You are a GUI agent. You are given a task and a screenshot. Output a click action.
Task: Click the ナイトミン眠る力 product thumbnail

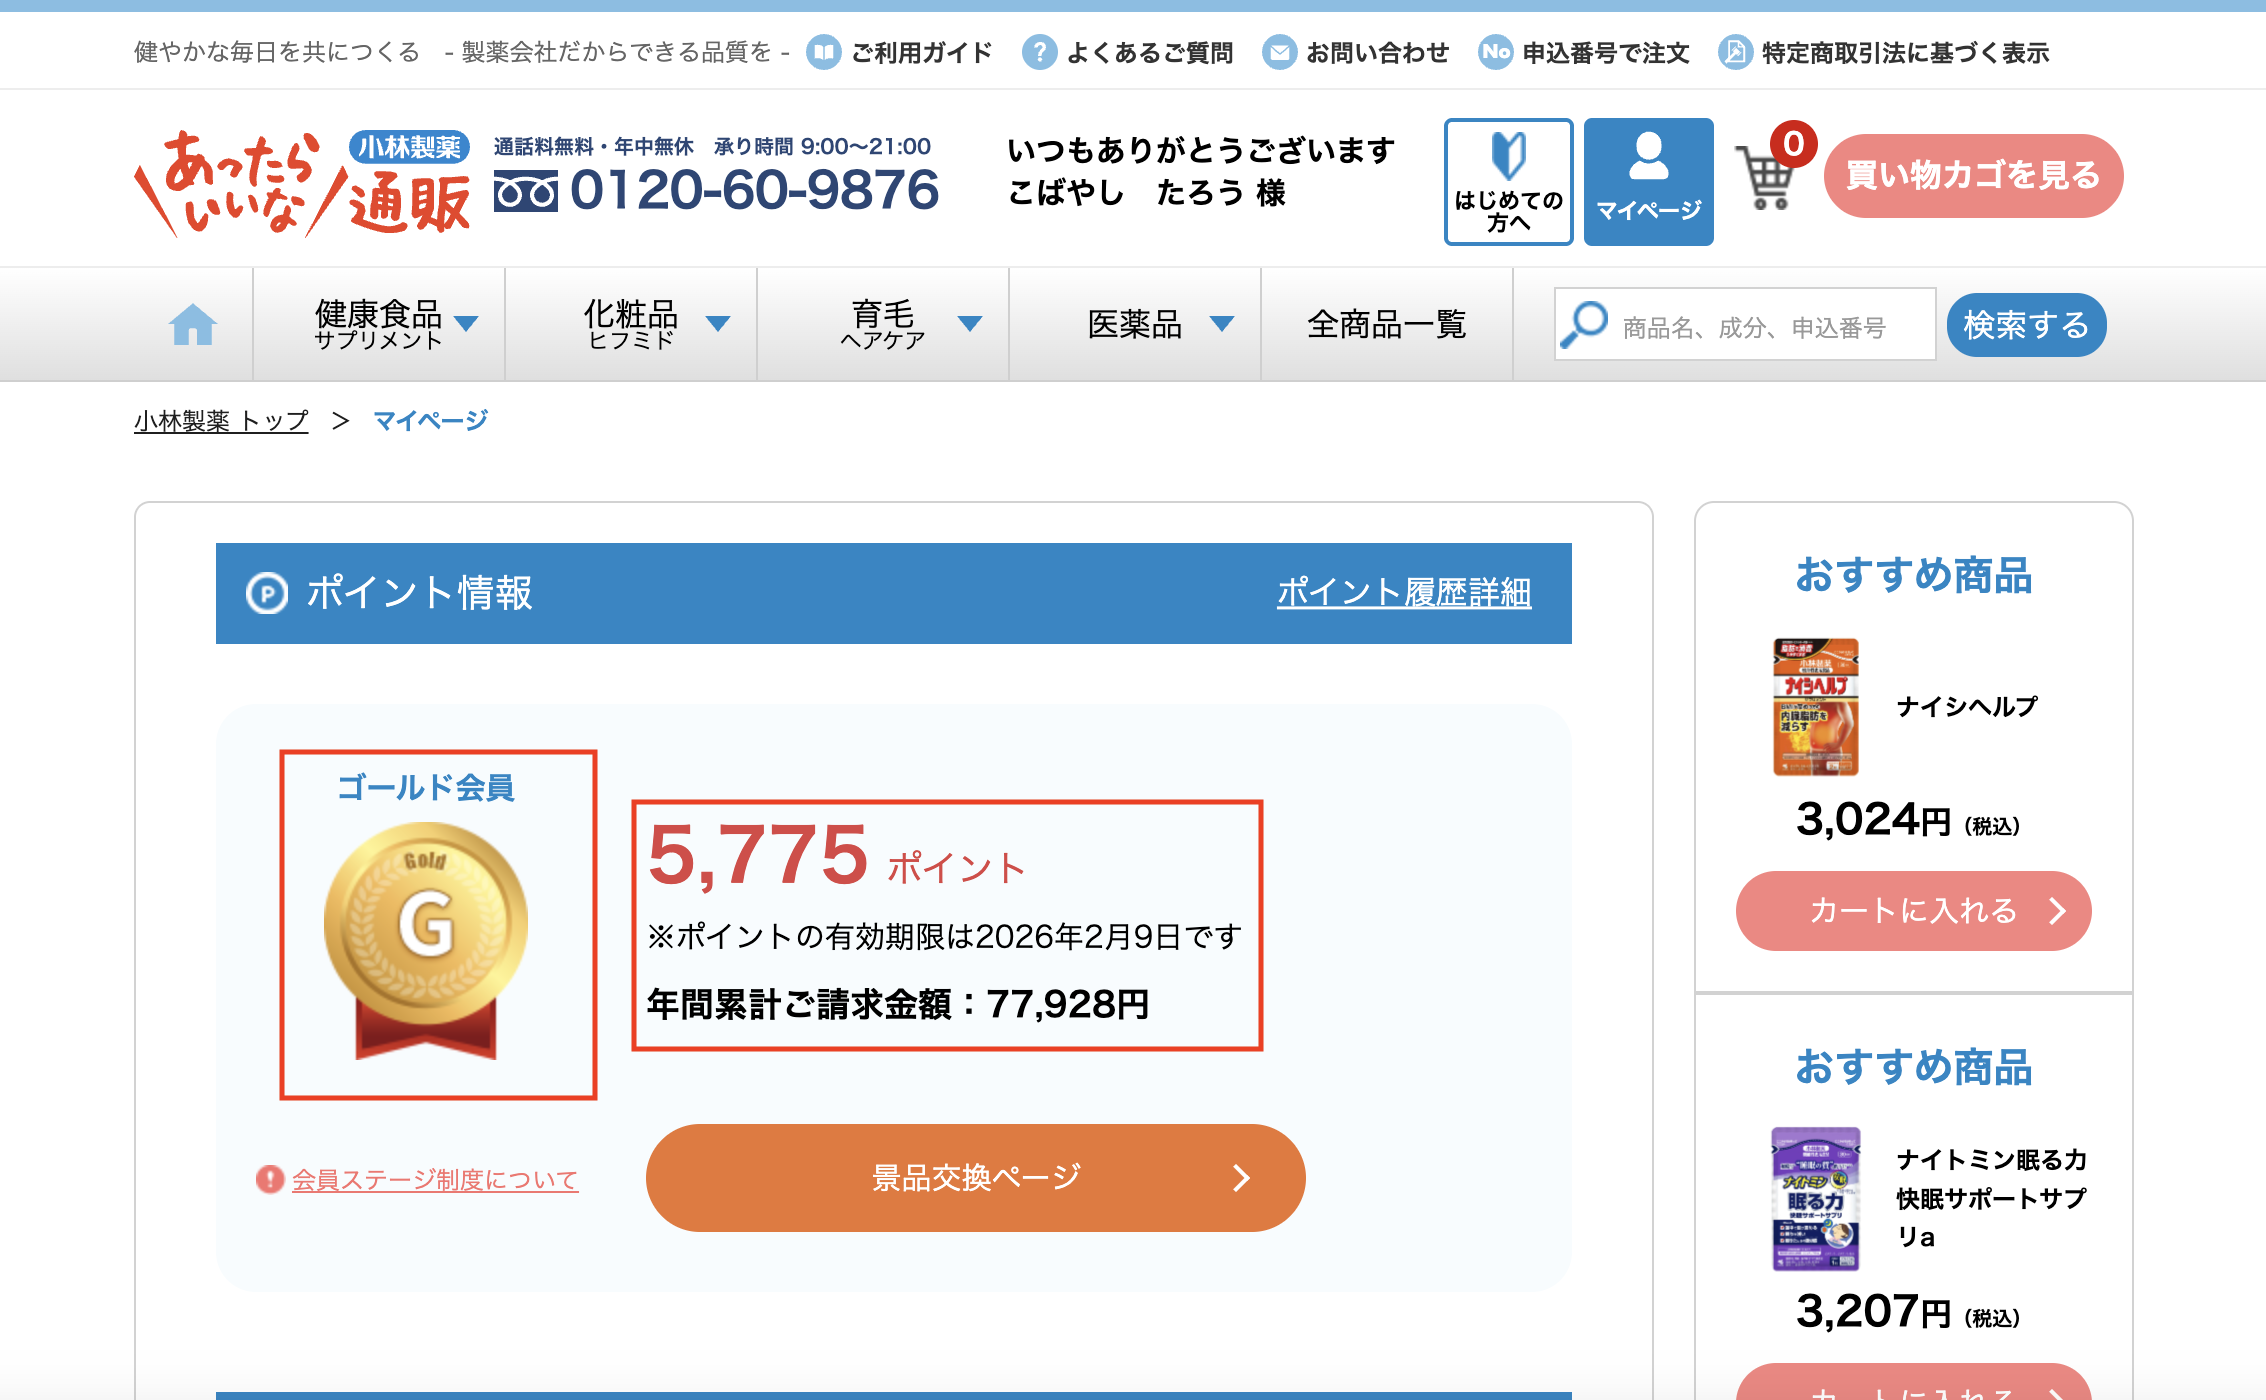tap(1815, 1199)
